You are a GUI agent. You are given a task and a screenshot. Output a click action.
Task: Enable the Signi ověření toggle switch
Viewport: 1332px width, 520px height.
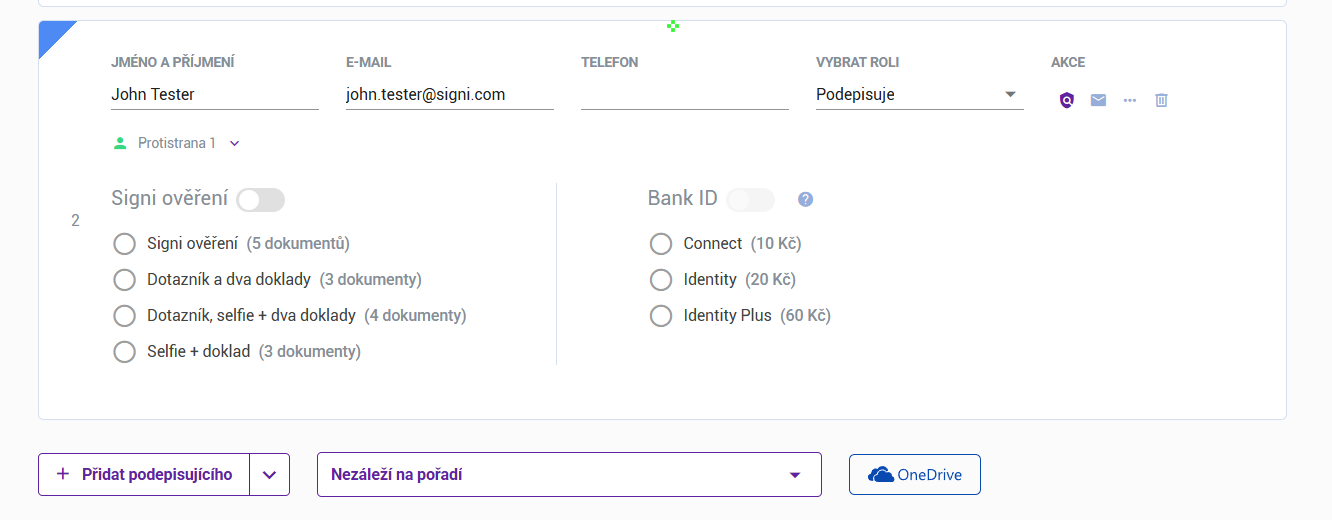pyautogui.click(x=260, y=200)
